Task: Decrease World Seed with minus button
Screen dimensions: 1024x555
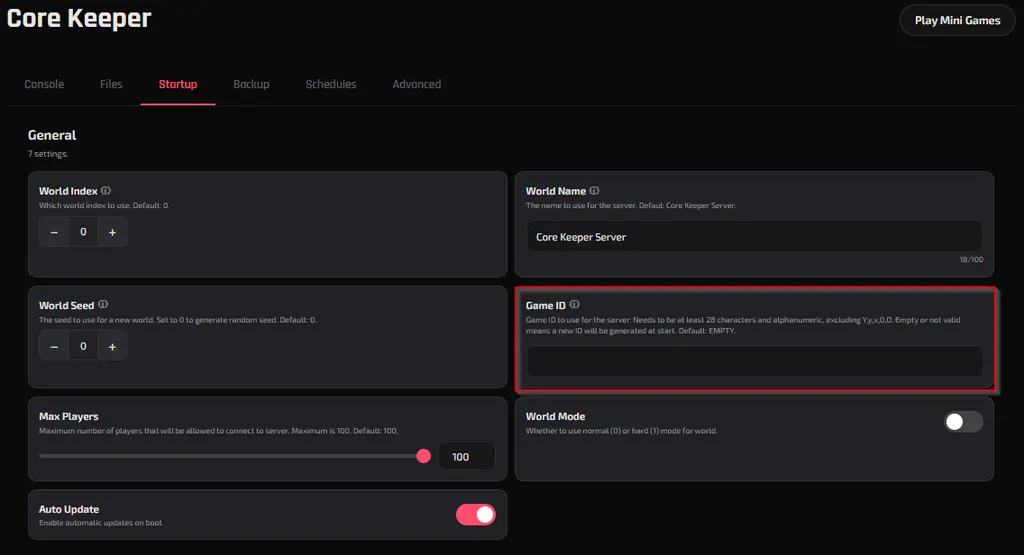Action: pyautogui.click(x=54, y=347)
